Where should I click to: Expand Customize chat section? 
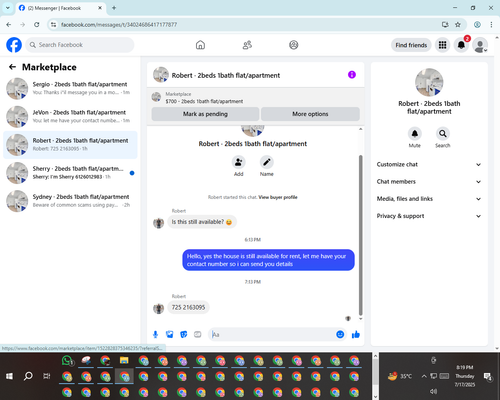429,164
